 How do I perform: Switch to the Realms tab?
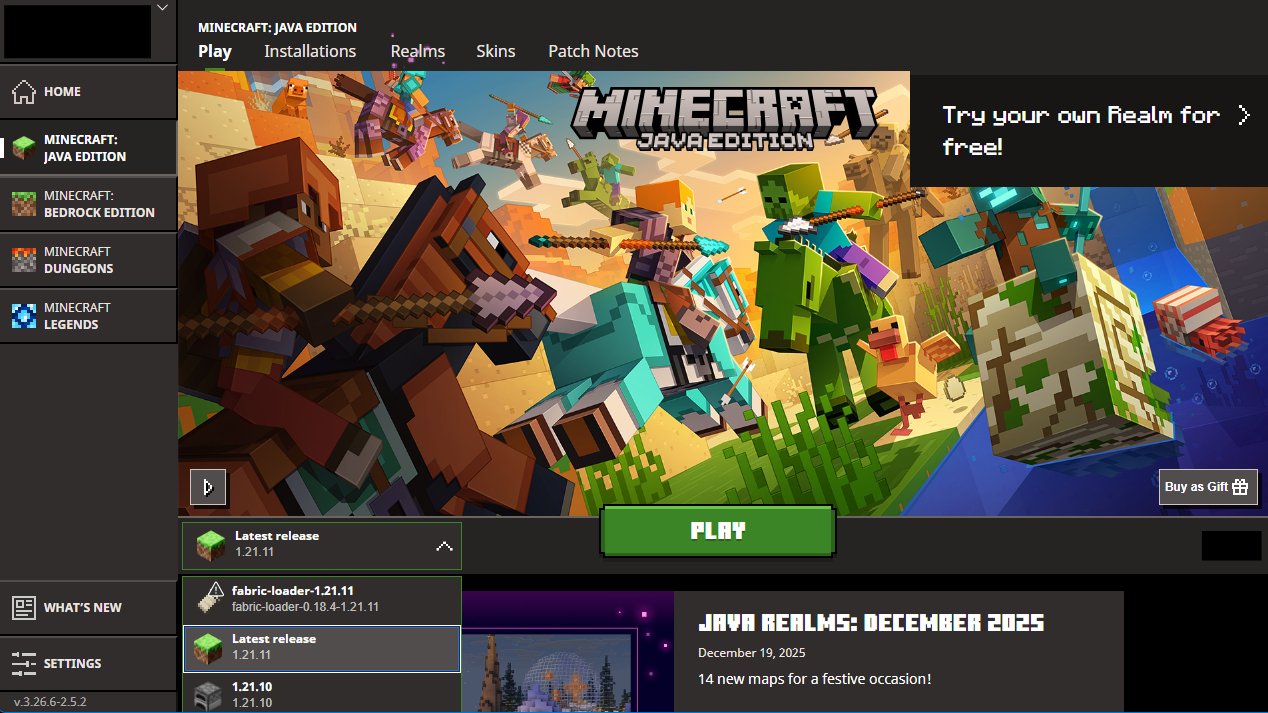point(418,51)
